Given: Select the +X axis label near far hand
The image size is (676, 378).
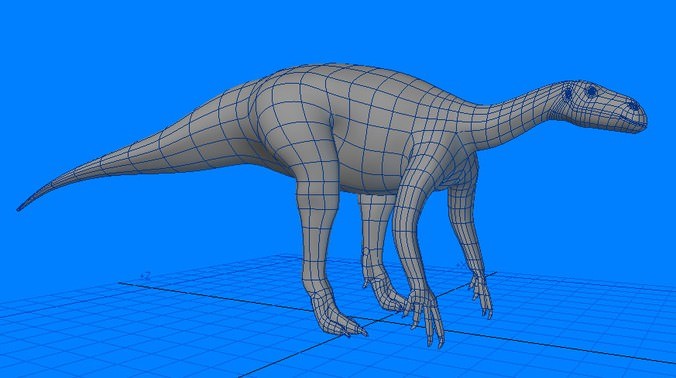Looking at the screenshot, I should coord(461,266).
